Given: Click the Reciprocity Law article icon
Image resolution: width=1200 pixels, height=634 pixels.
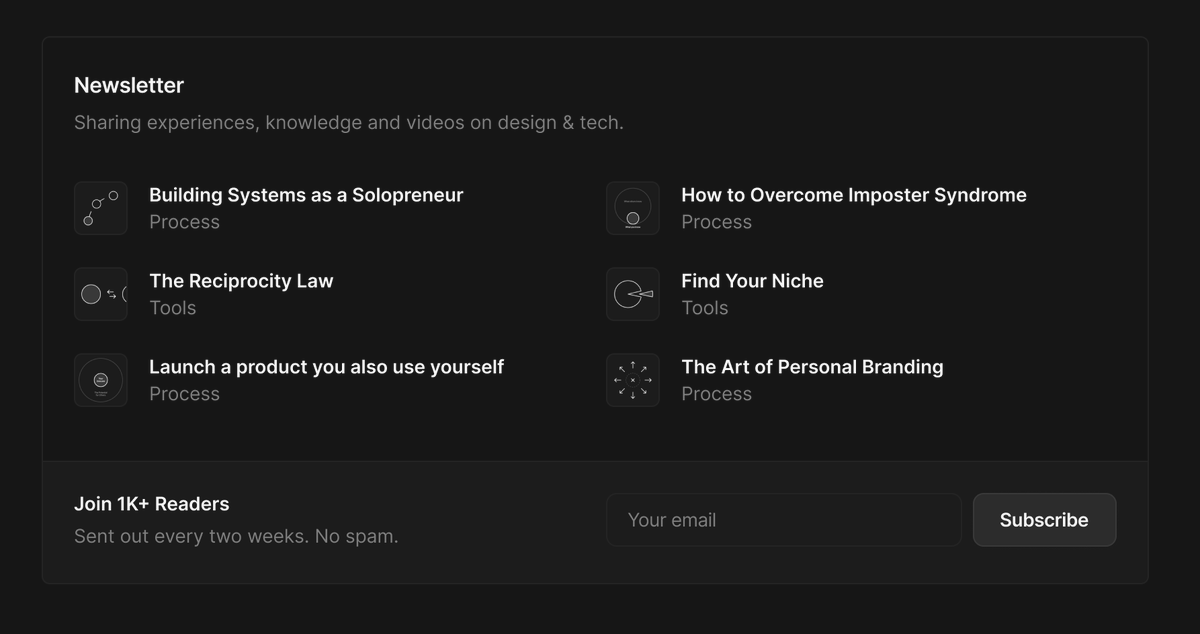Looking at the screenshot, I should (101, 294).
